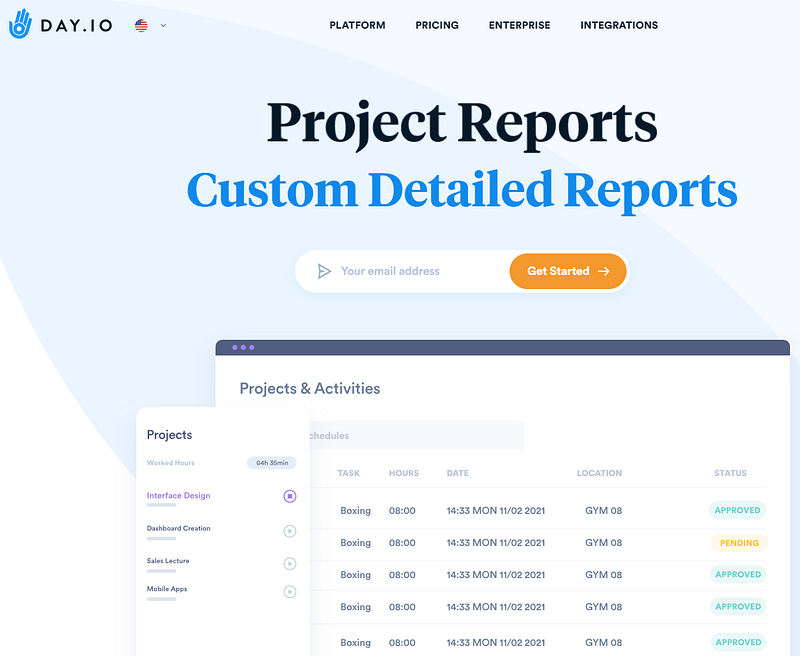Viewport: 800px width, 656px height.
Task: Click the Day.io hand logo
Action: click(x=20, y=24)
